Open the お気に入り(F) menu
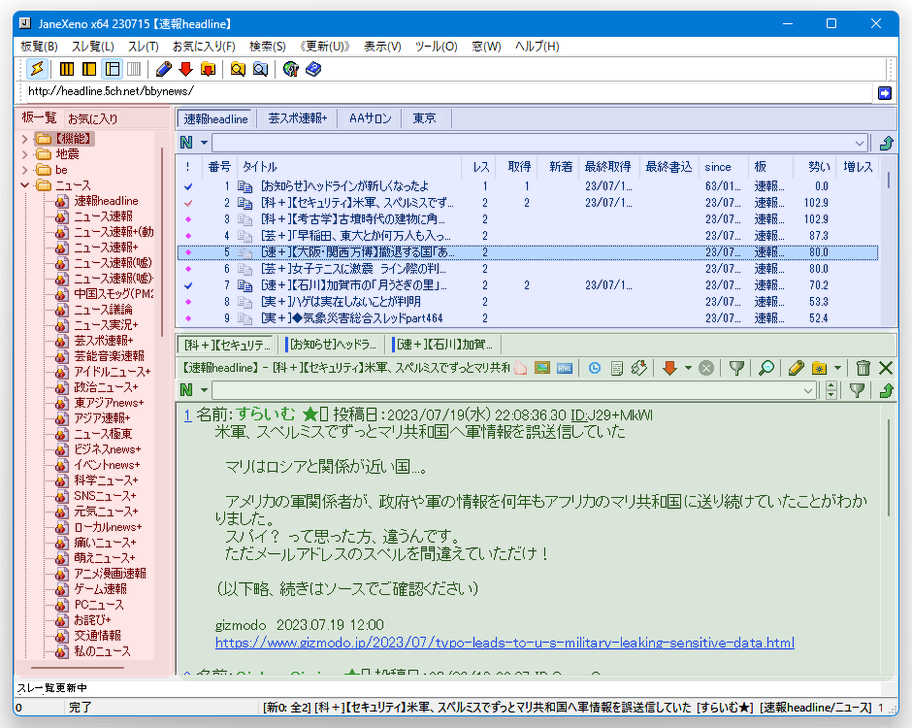 204,47
